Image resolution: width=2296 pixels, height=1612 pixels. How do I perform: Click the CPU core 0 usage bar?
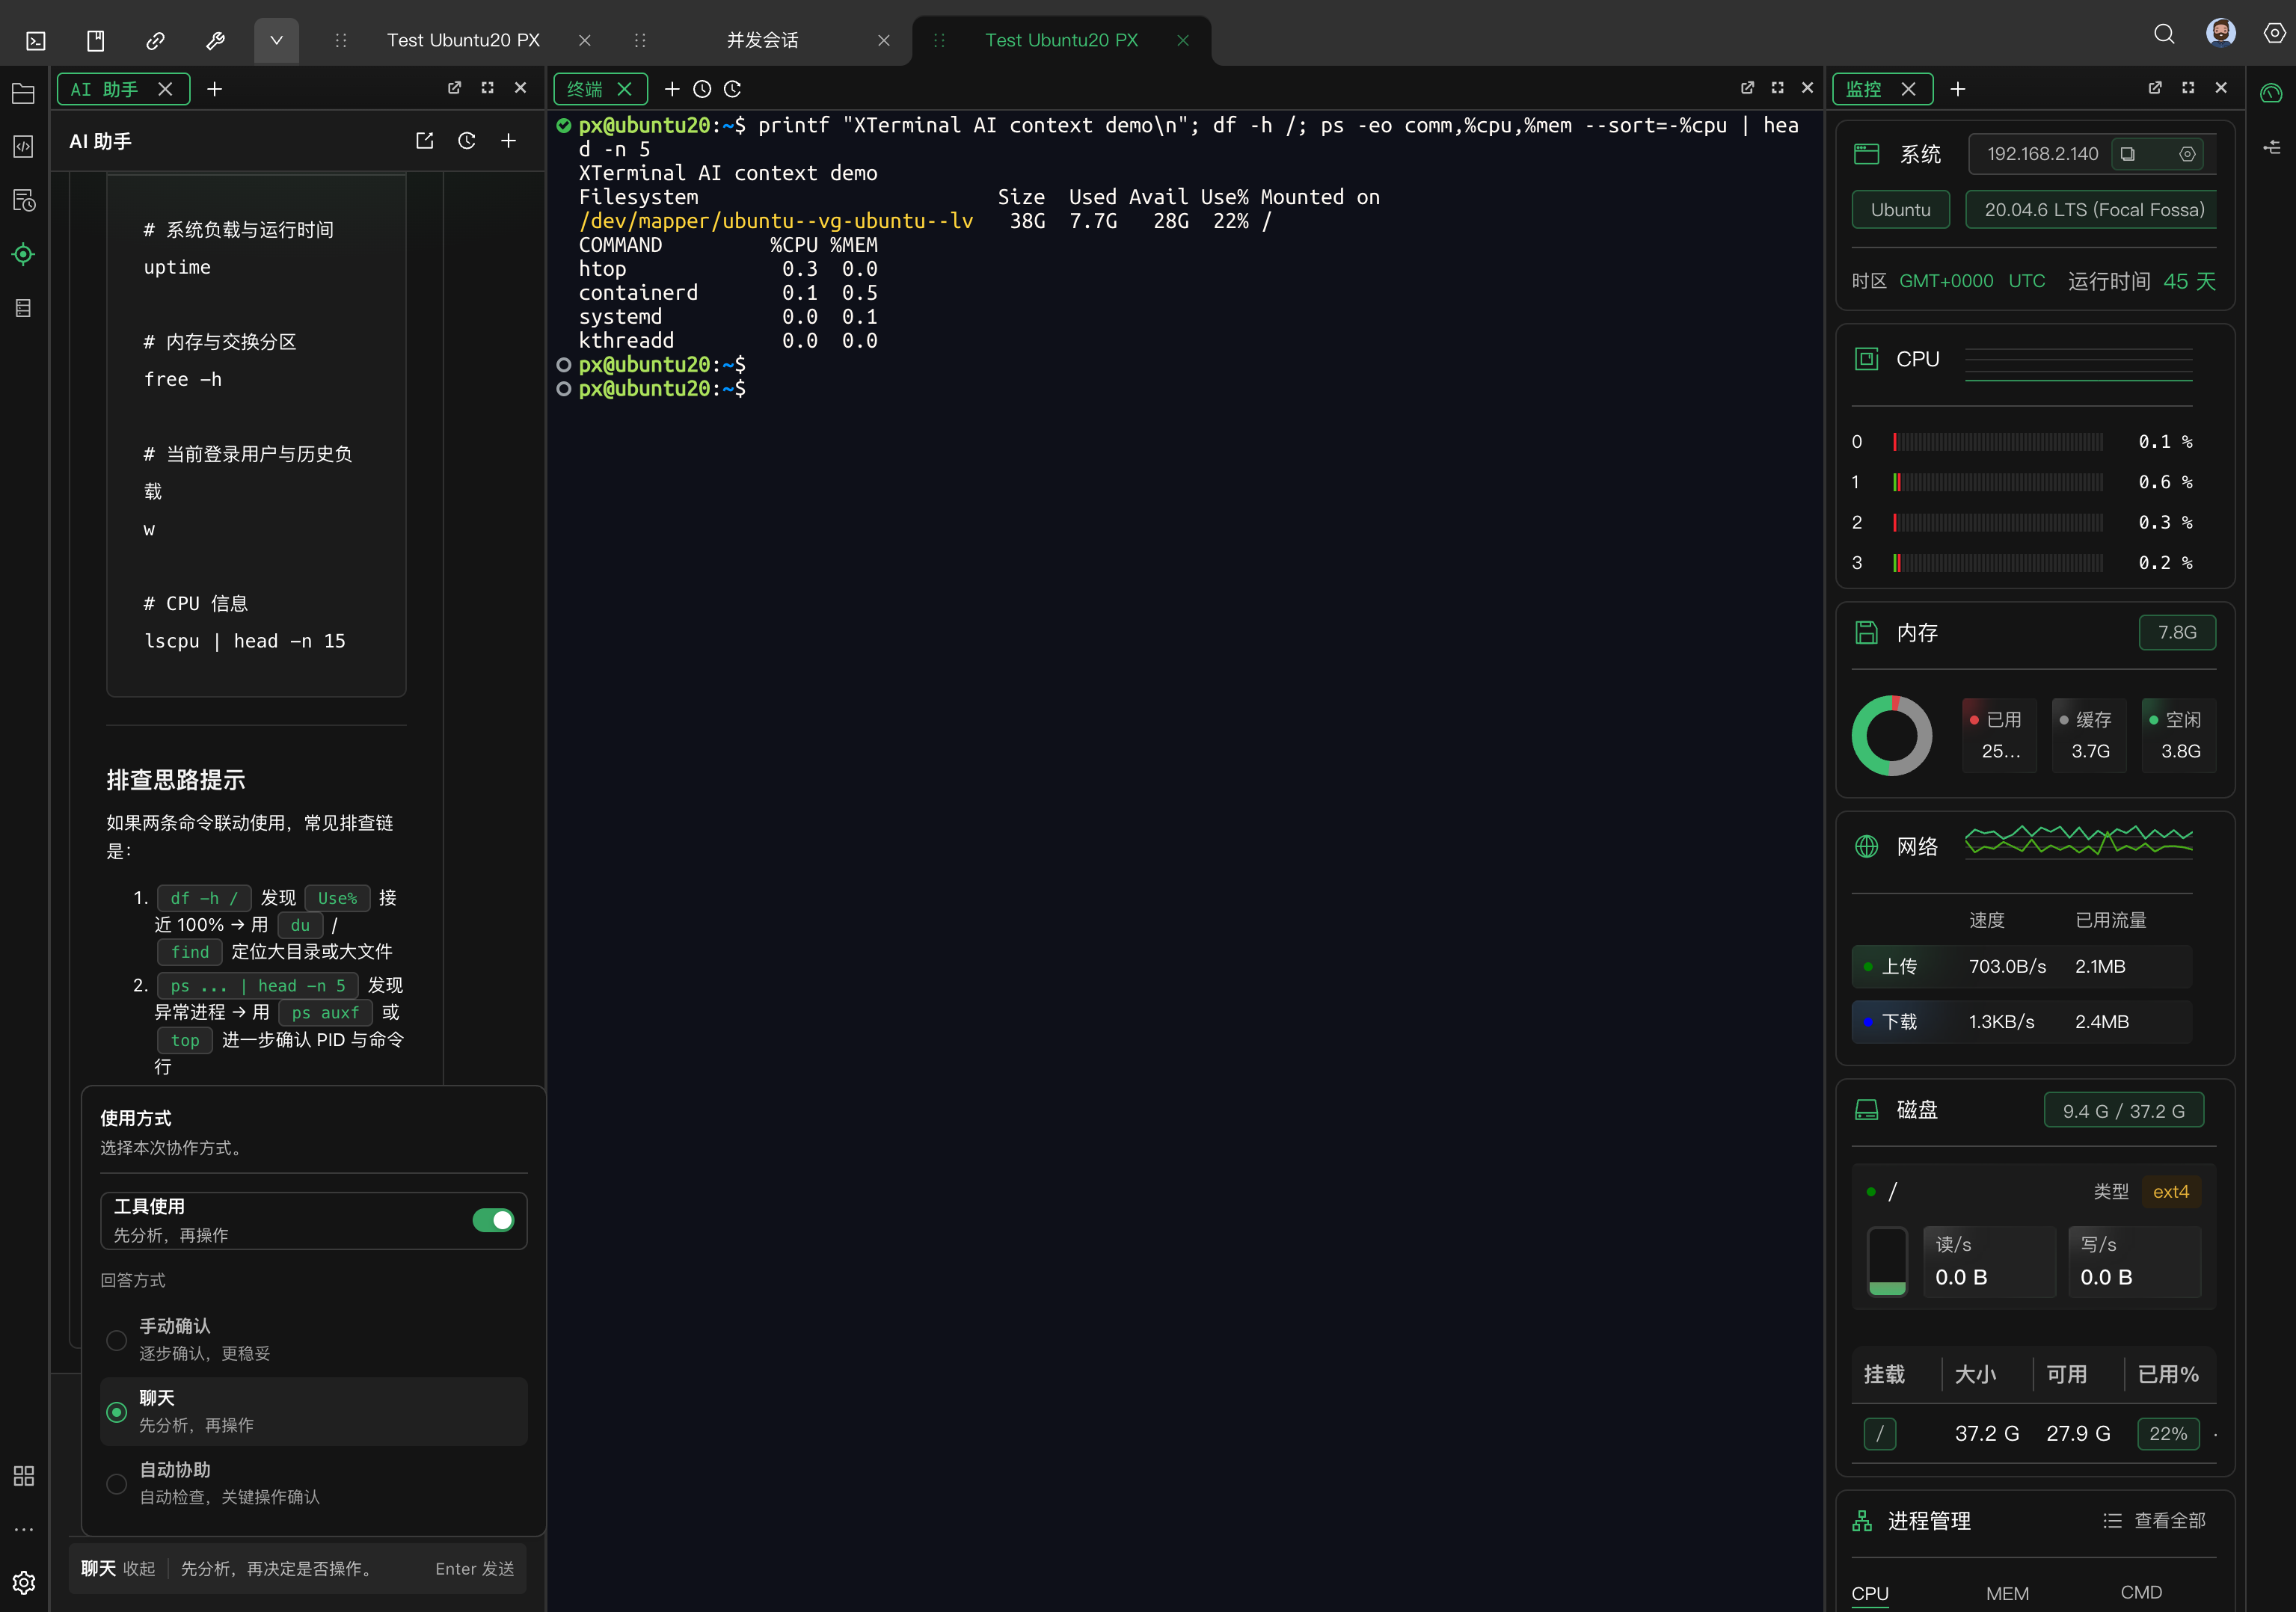pyautogui.click(x=1998, y=442)
